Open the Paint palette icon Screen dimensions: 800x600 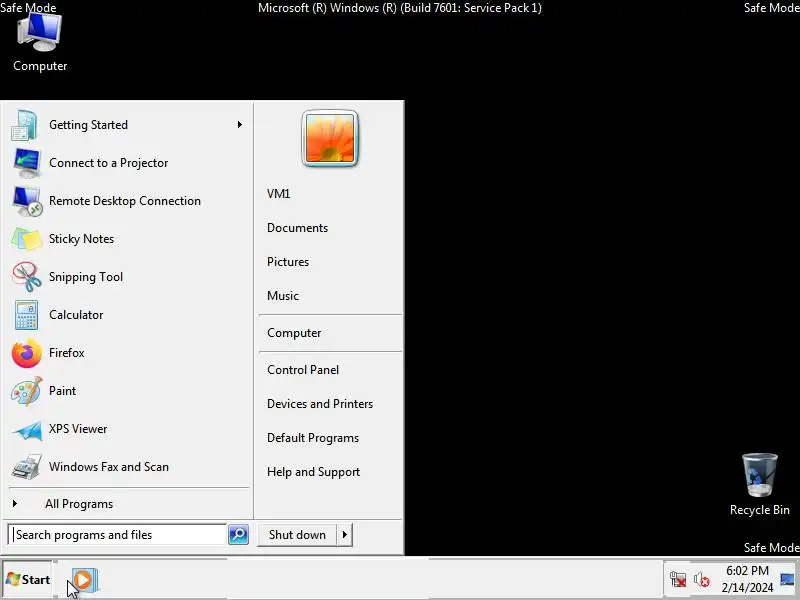click(27, 391)
